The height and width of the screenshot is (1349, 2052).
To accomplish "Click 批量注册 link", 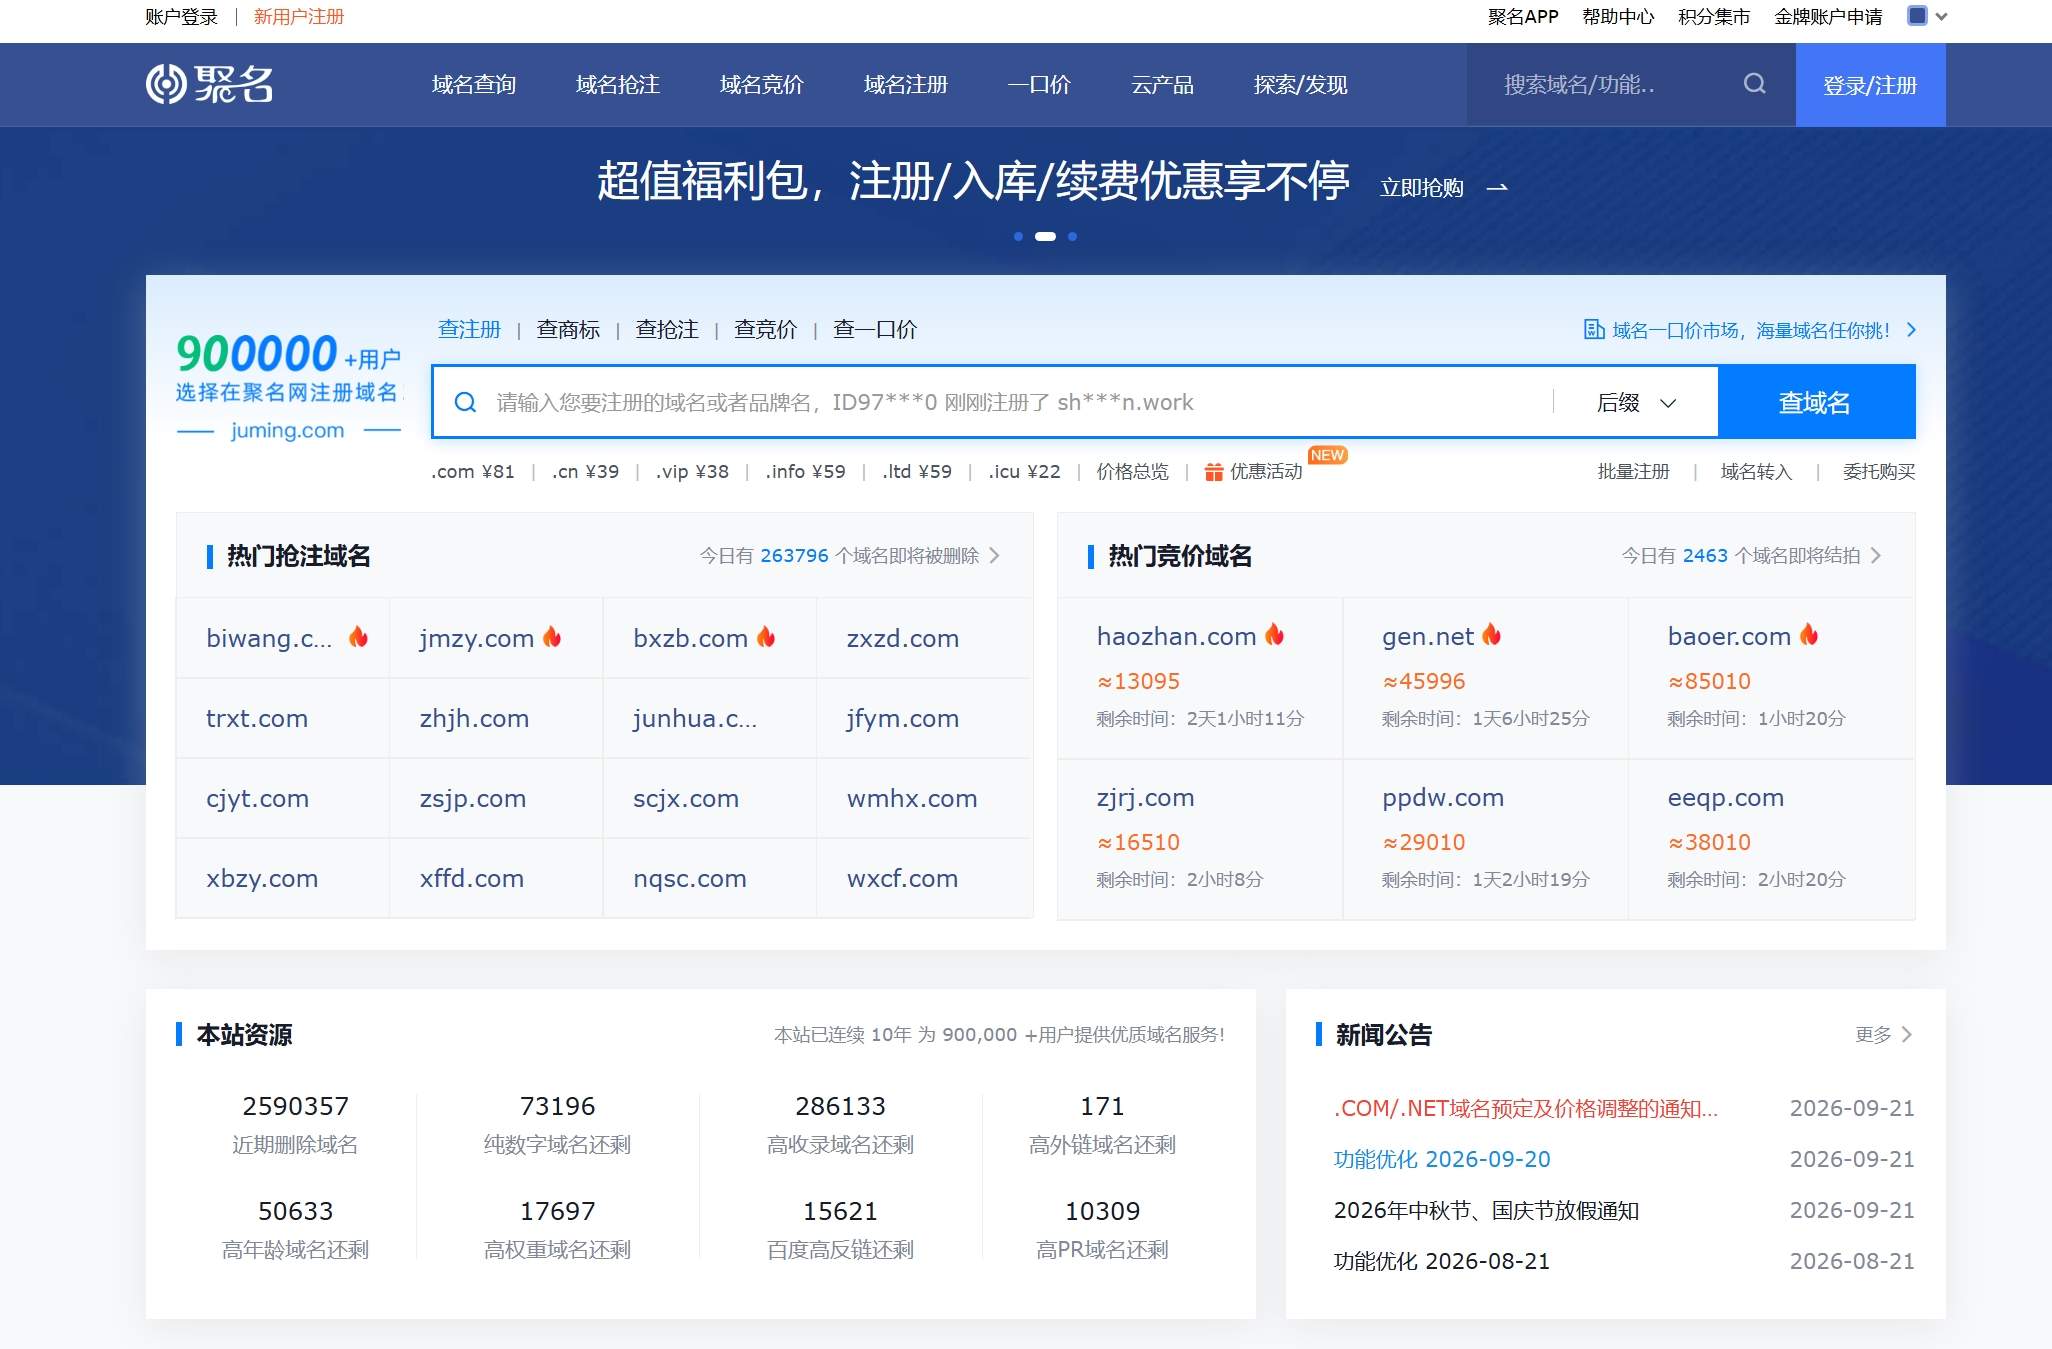I will (x=1634, y=471).
